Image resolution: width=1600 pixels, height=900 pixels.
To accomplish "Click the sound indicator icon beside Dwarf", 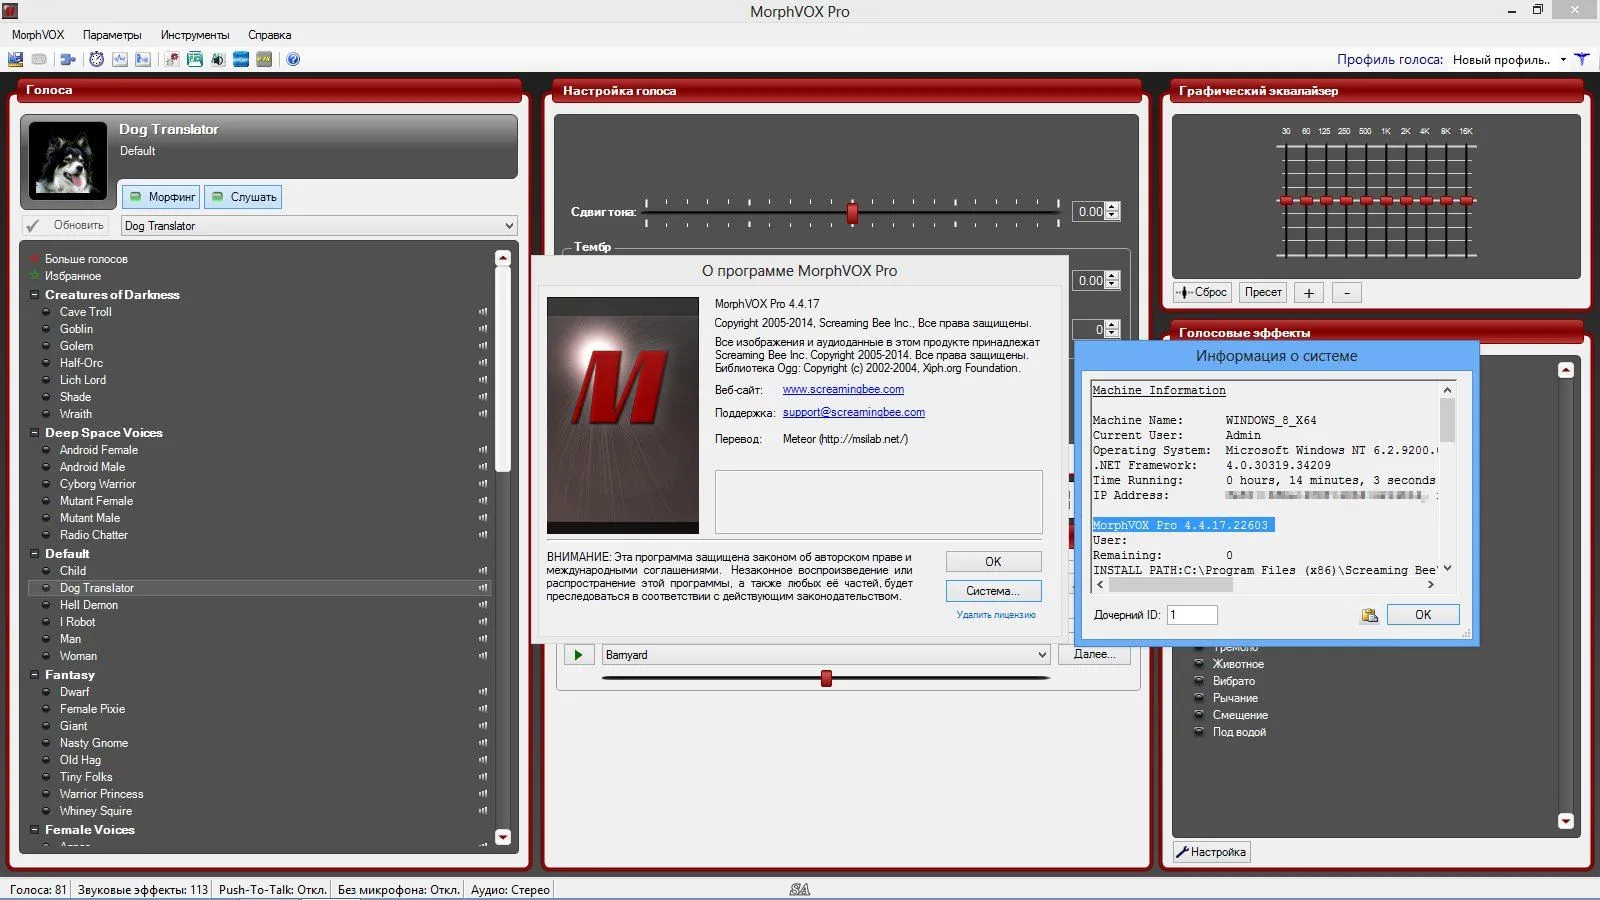I will coord(483,692).
